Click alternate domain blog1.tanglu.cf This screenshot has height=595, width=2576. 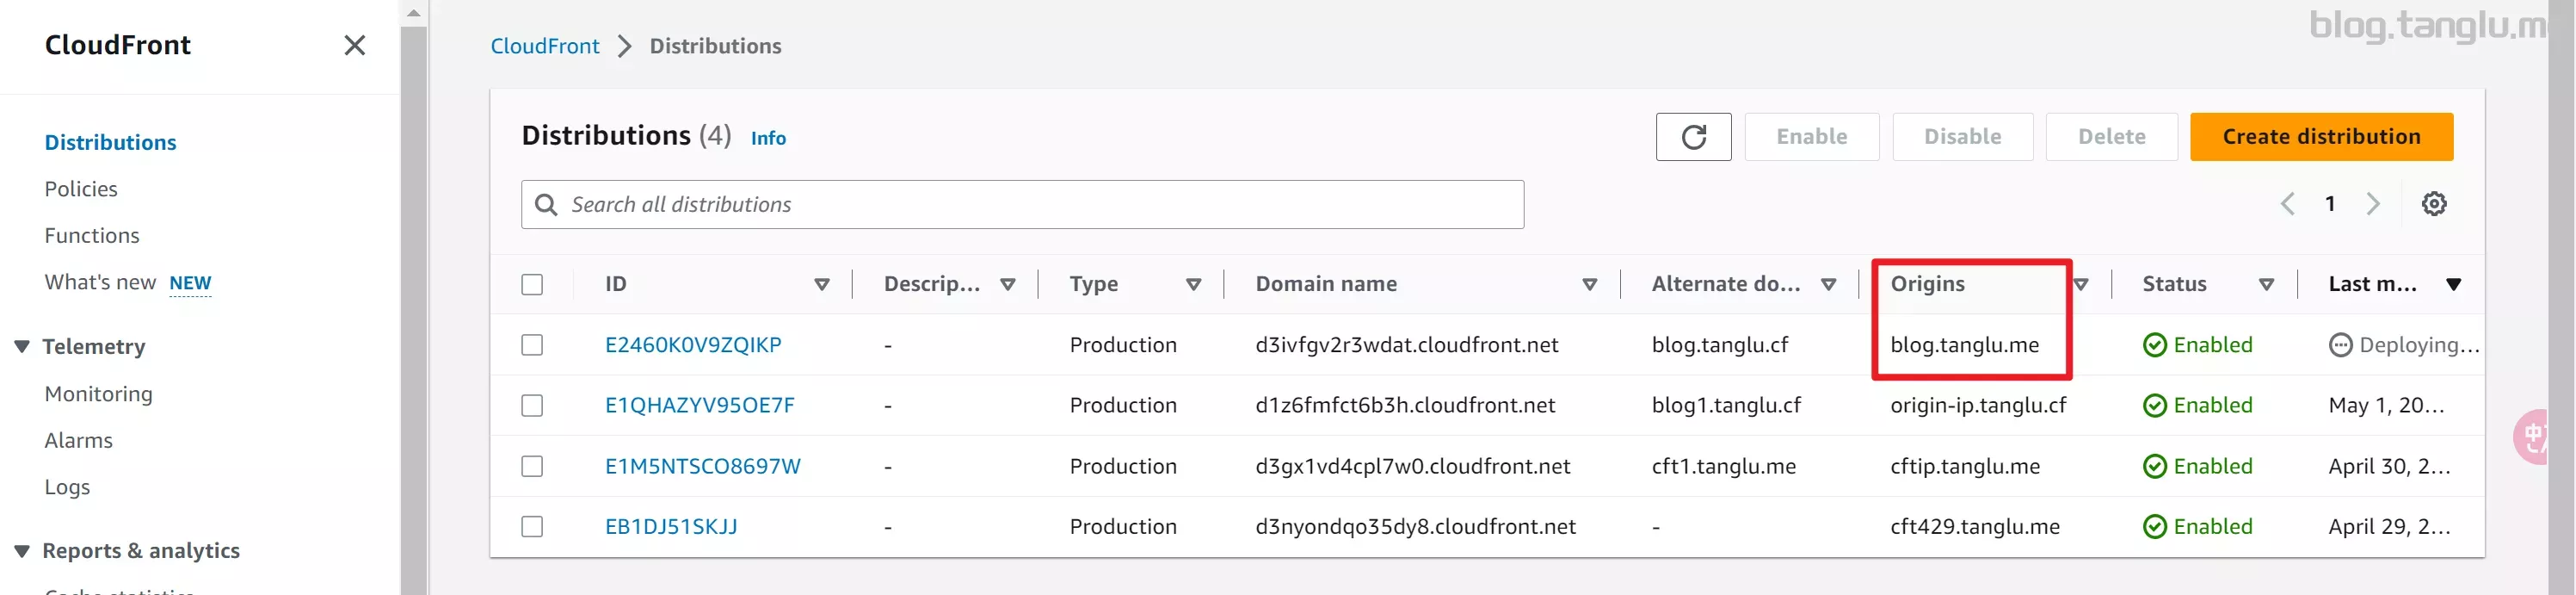coord(1726,405)
